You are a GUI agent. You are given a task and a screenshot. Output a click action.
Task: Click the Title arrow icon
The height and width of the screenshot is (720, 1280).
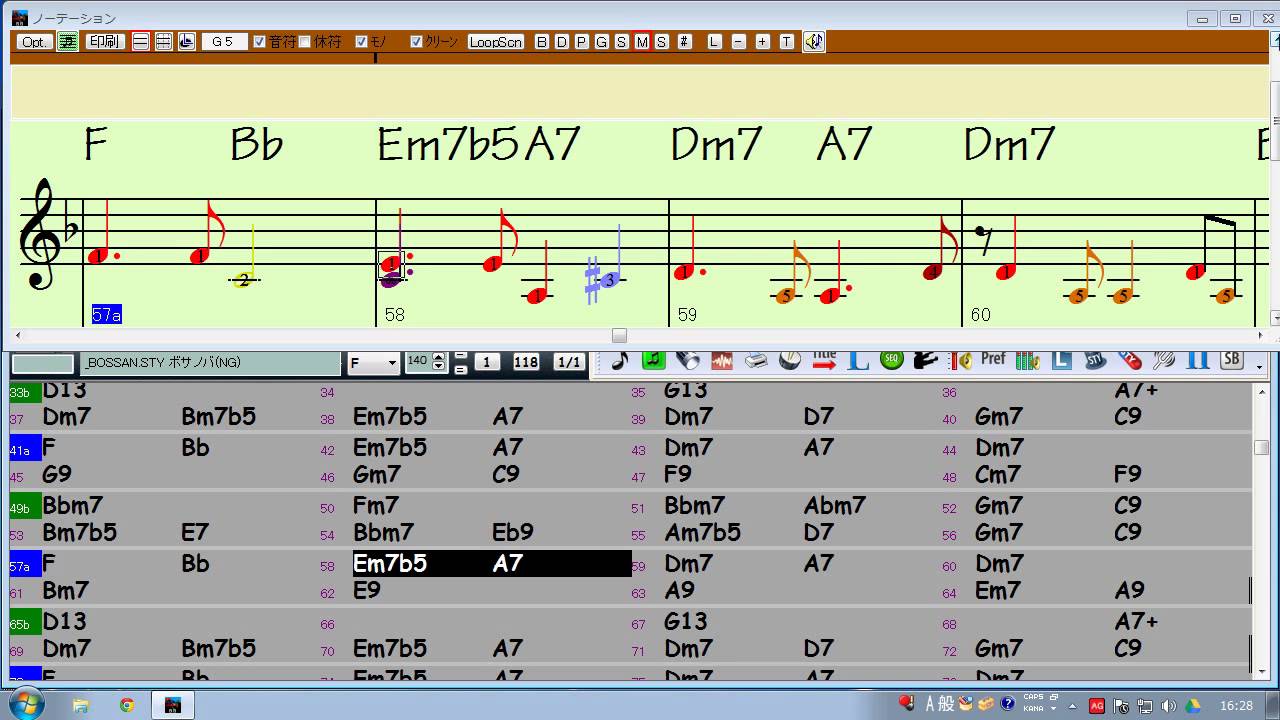(824, 360)
